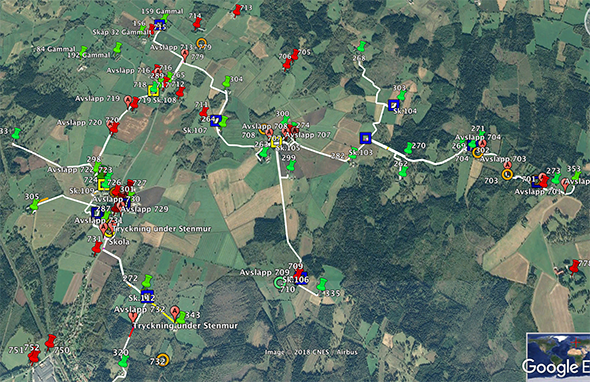The width and height of the screenshot is (590, 382).
Task: Select the green pushpin labeled 268
Action: point(361,47)
